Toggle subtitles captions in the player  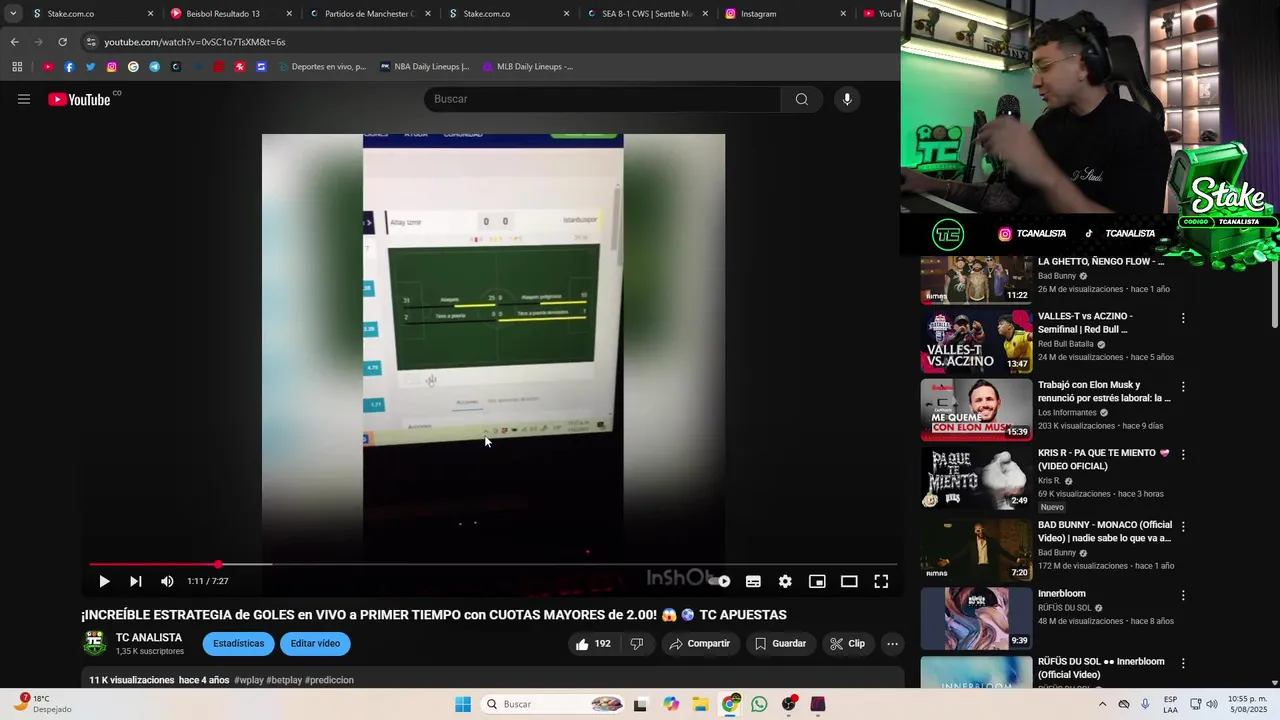(x=753, y=581)
